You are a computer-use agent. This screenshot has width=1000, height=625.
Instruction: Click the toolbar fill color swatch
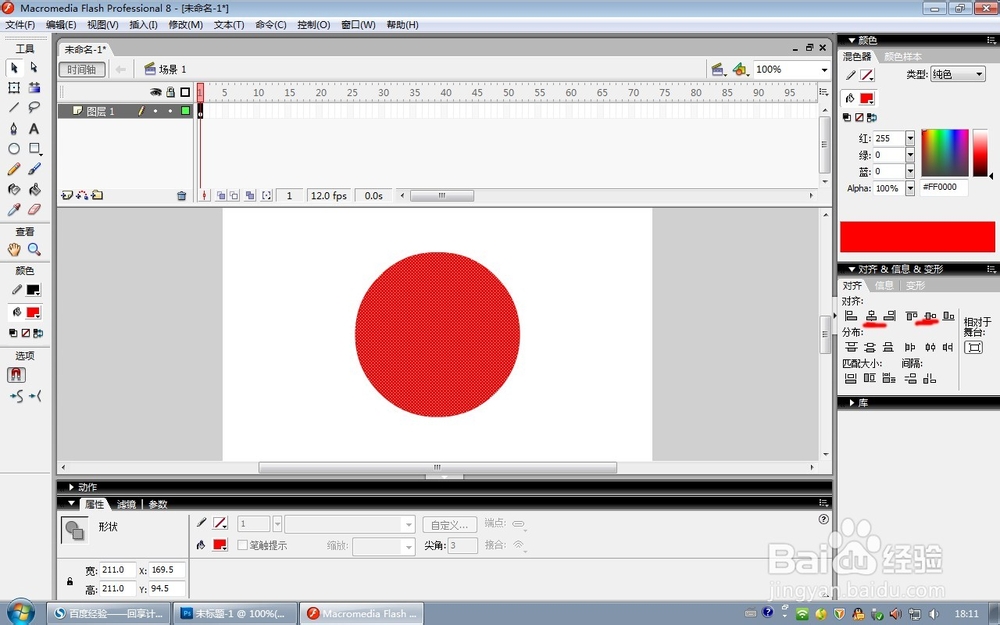tap(33, 312)
